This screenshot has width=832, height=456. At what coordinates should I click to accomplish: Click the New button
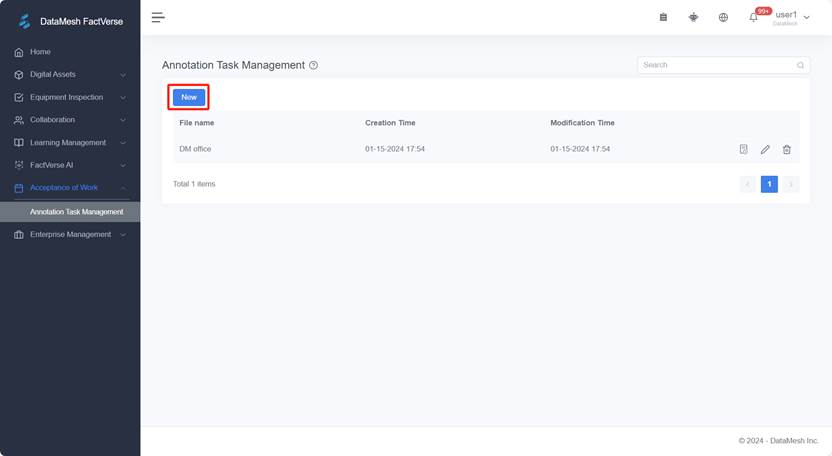(x=189, y=97)
